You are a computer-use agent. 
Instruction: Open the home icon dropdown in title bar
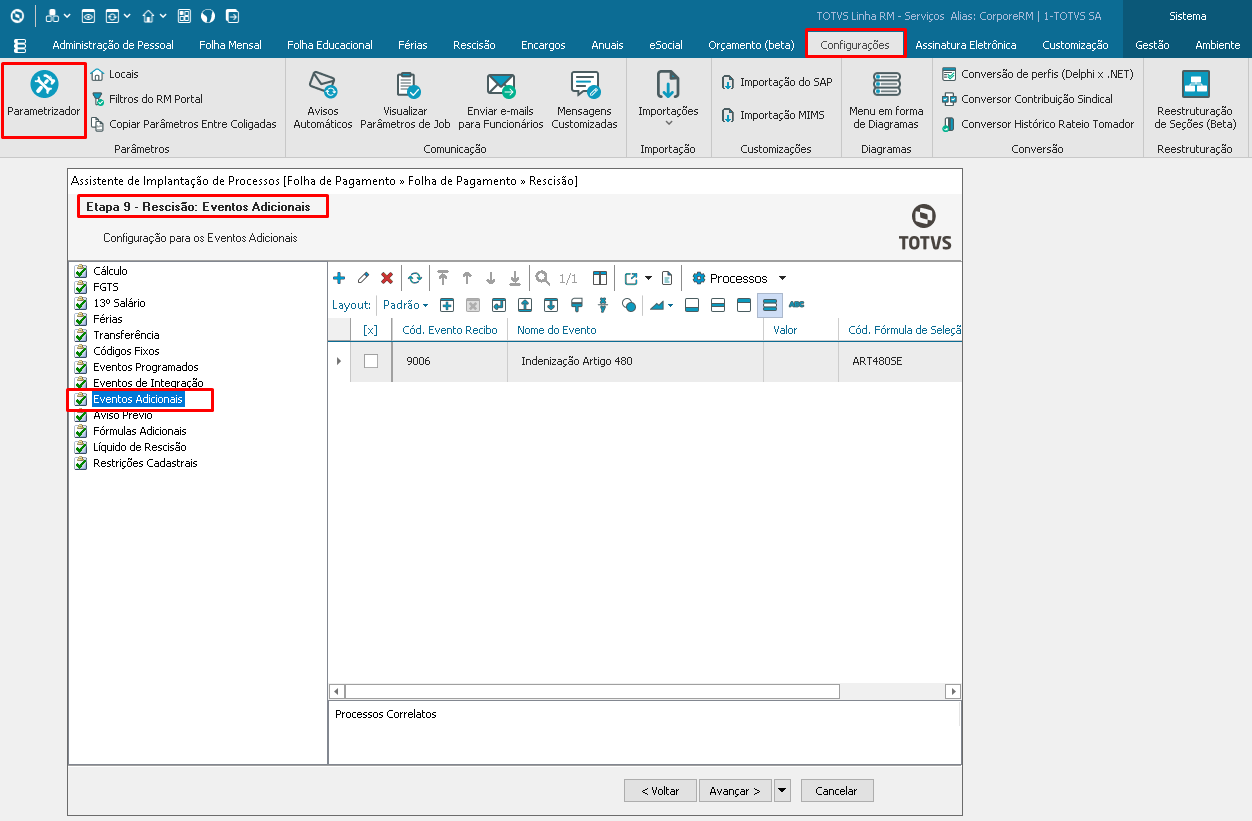pos(162,16)
